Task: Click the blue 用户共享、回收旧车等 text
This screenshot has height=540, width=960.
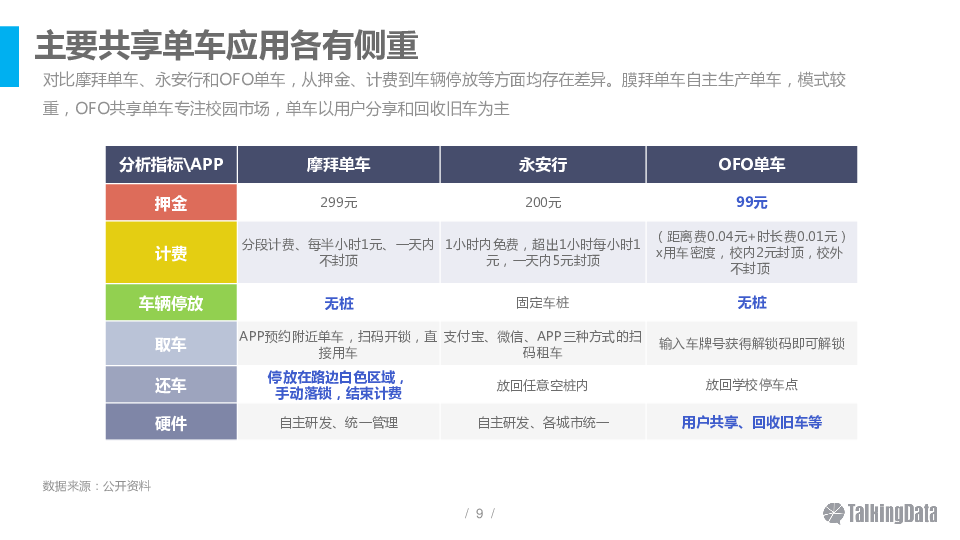Action: [x=752, y=423]
